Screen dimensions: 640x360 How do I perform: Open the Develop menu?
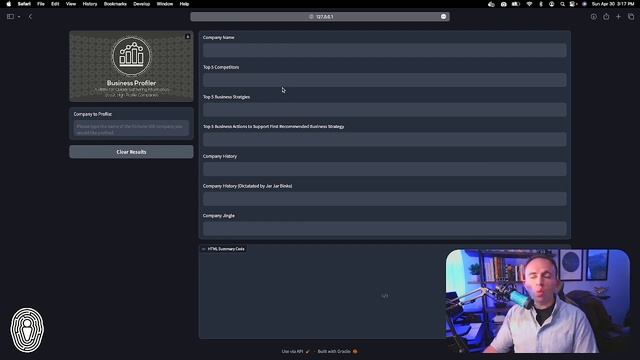tap(142, 4)
